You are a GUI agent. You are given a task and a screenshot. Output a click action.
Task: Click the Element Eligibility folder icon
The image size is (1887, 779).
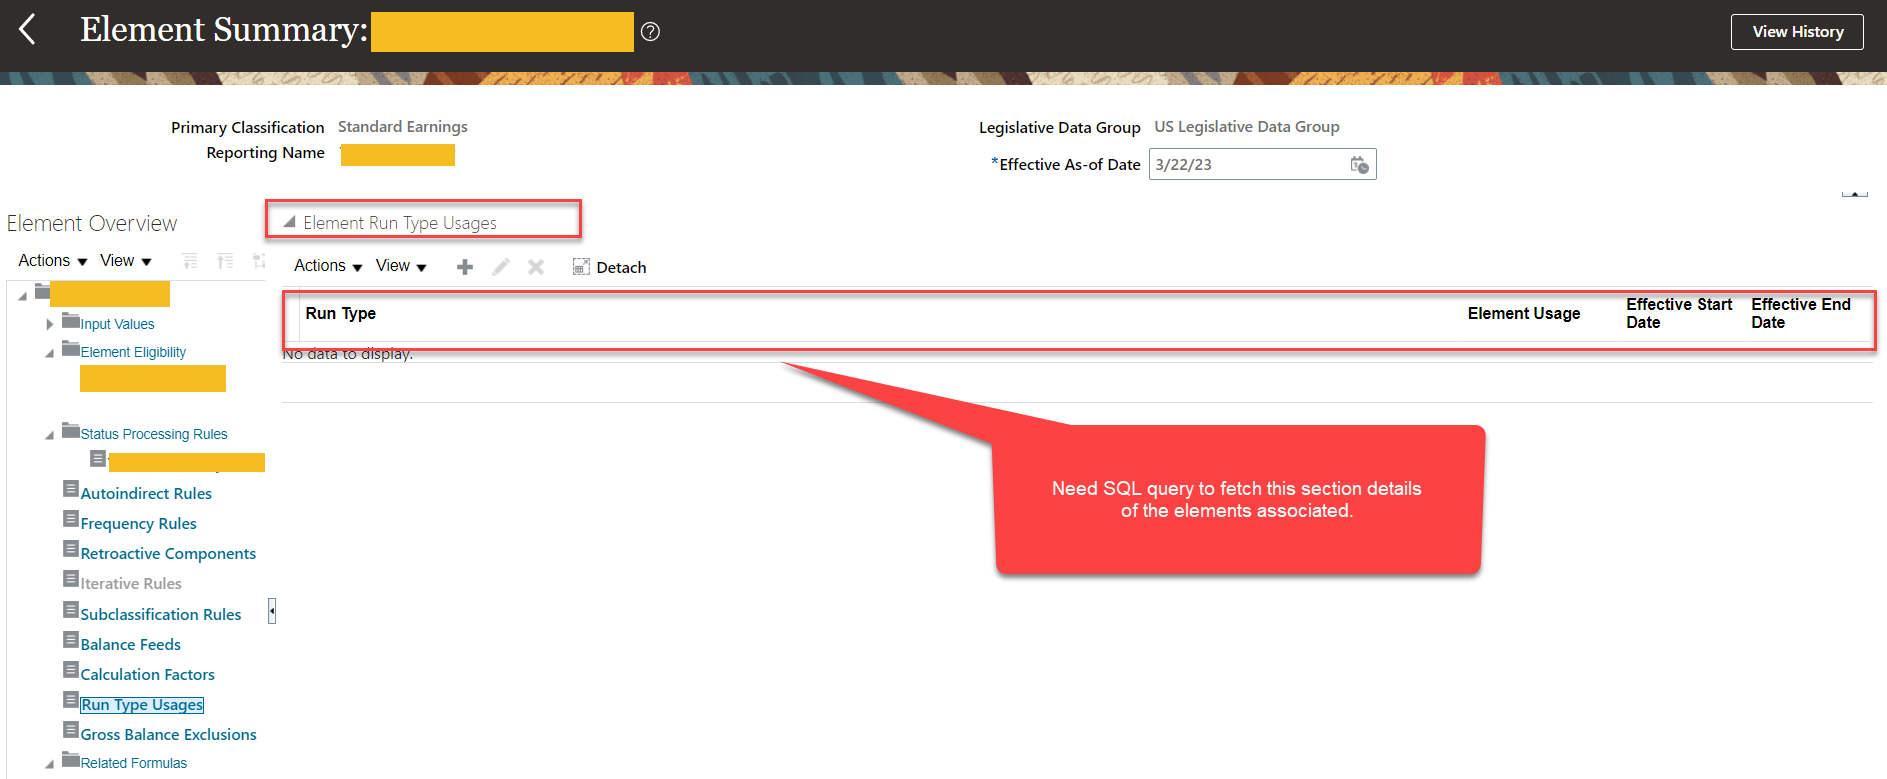(x=70, y=349)
